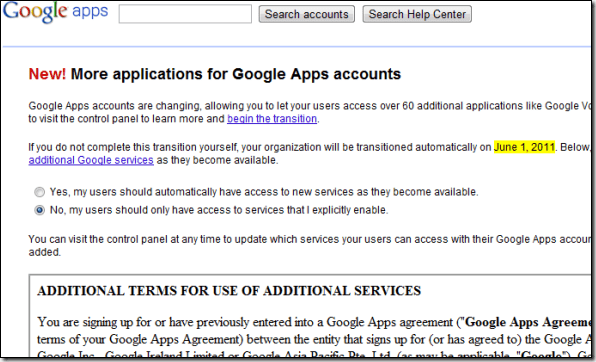Click paragraph starting 'Google Apps accounts are changing'
The height and width of the screenshot is (362, 596).
pos(309,112)
